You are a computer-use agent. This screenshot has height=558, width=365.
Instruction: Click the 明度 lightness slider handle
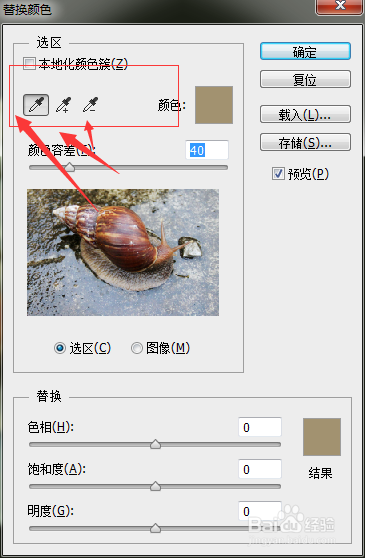pyautogui.click(x=155, y=528)
